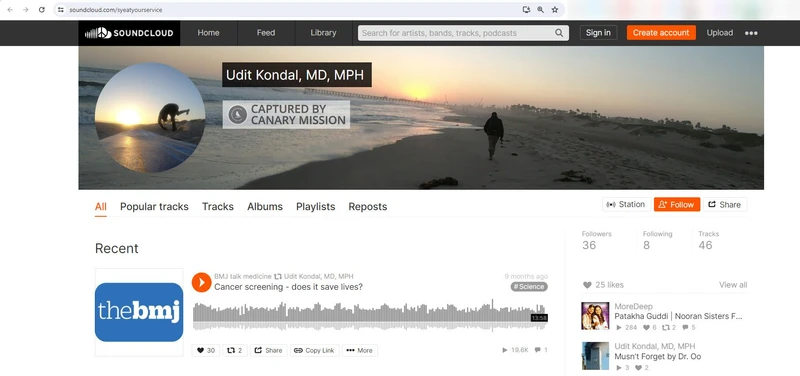This screenshot has height=376, width=800.
Task: Open the Feed page
Action: coord(266,33)
